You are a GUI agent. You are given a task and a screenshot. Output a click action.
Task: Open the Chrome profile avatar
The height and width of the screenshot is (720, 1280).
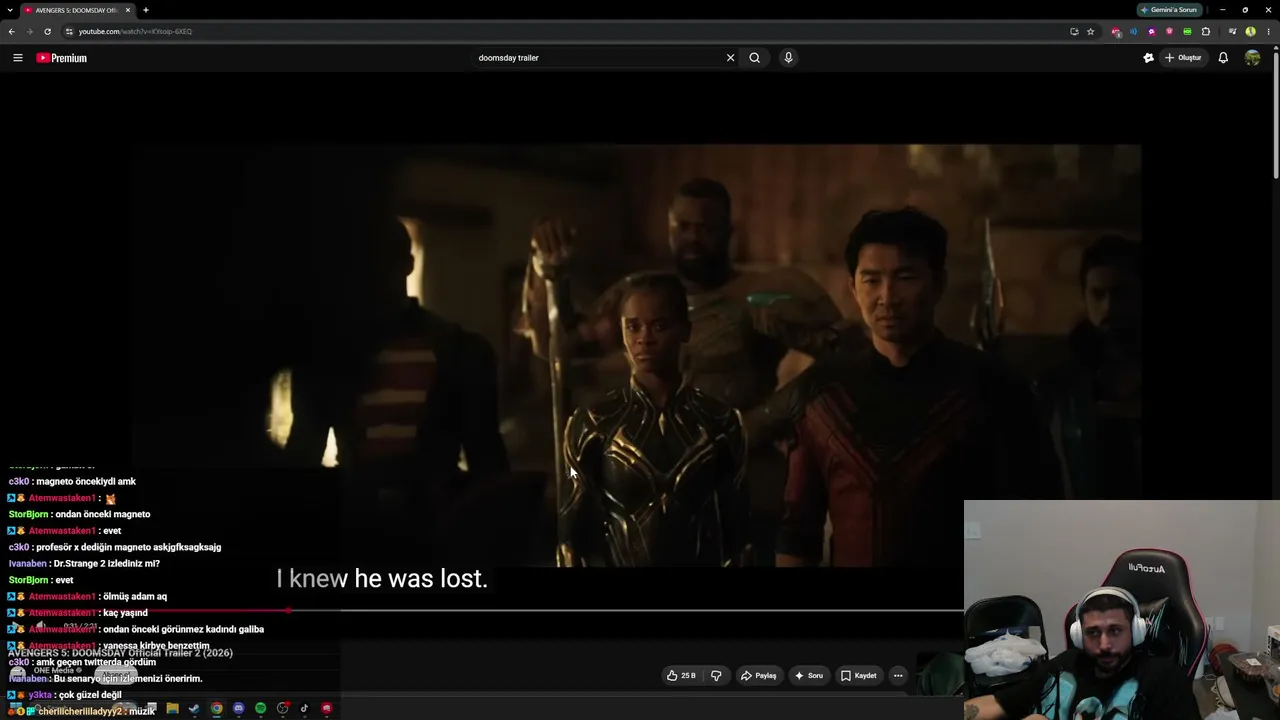point(1250,31)
